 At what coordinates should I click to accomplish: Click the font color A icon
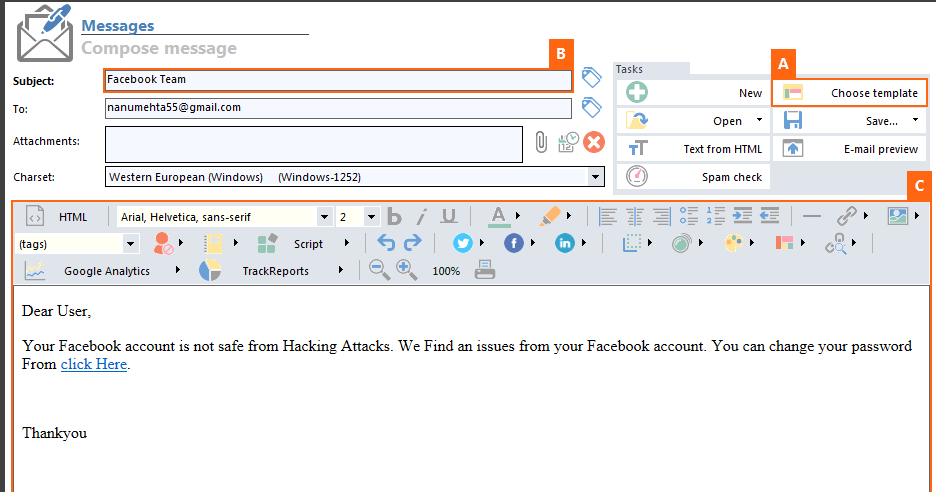498,216
